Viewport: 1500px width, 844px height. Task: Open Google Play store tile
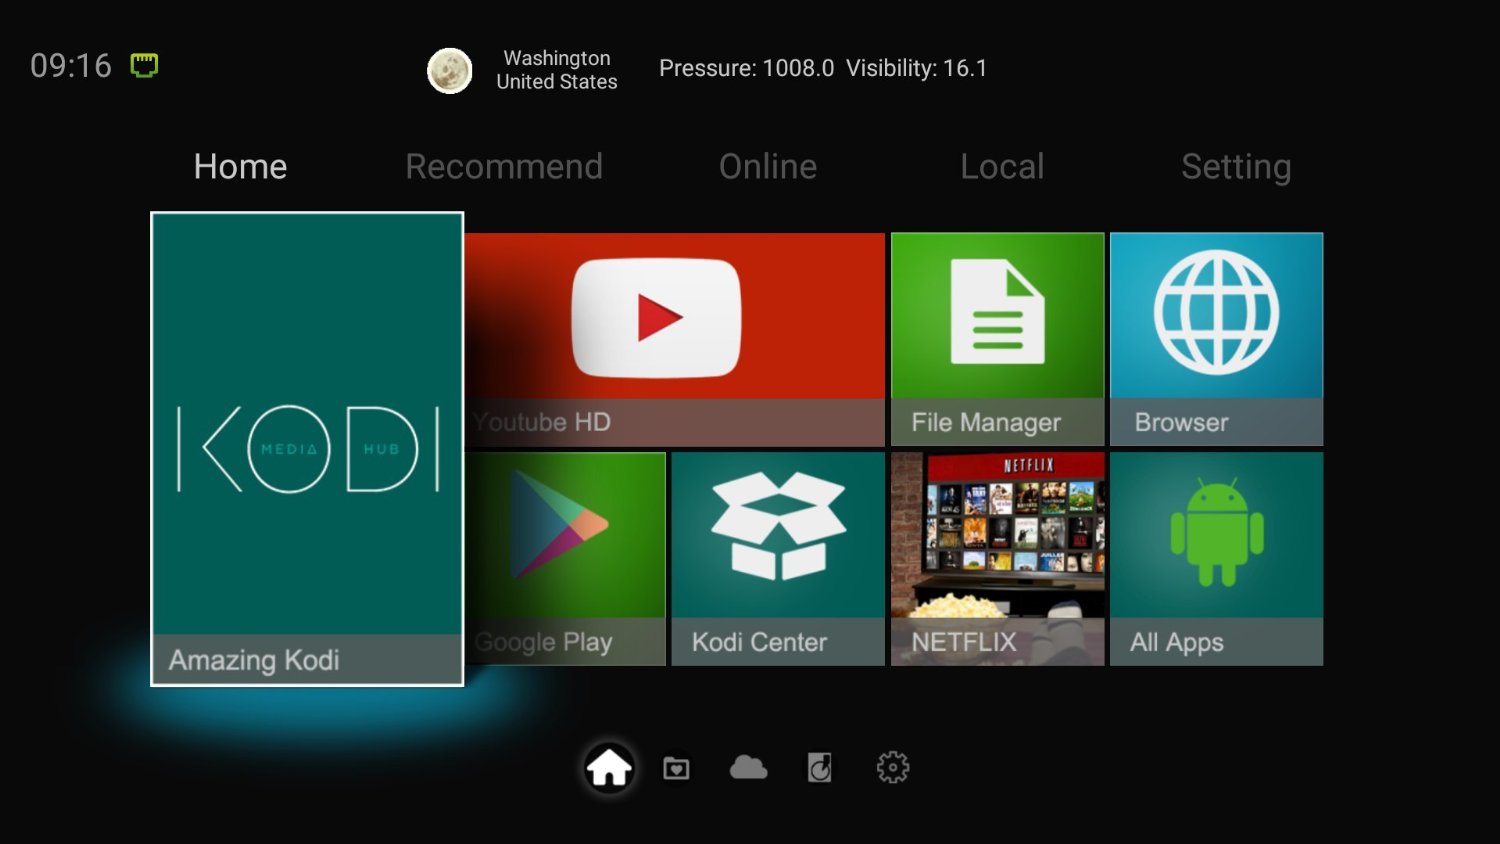coord(565,559)
